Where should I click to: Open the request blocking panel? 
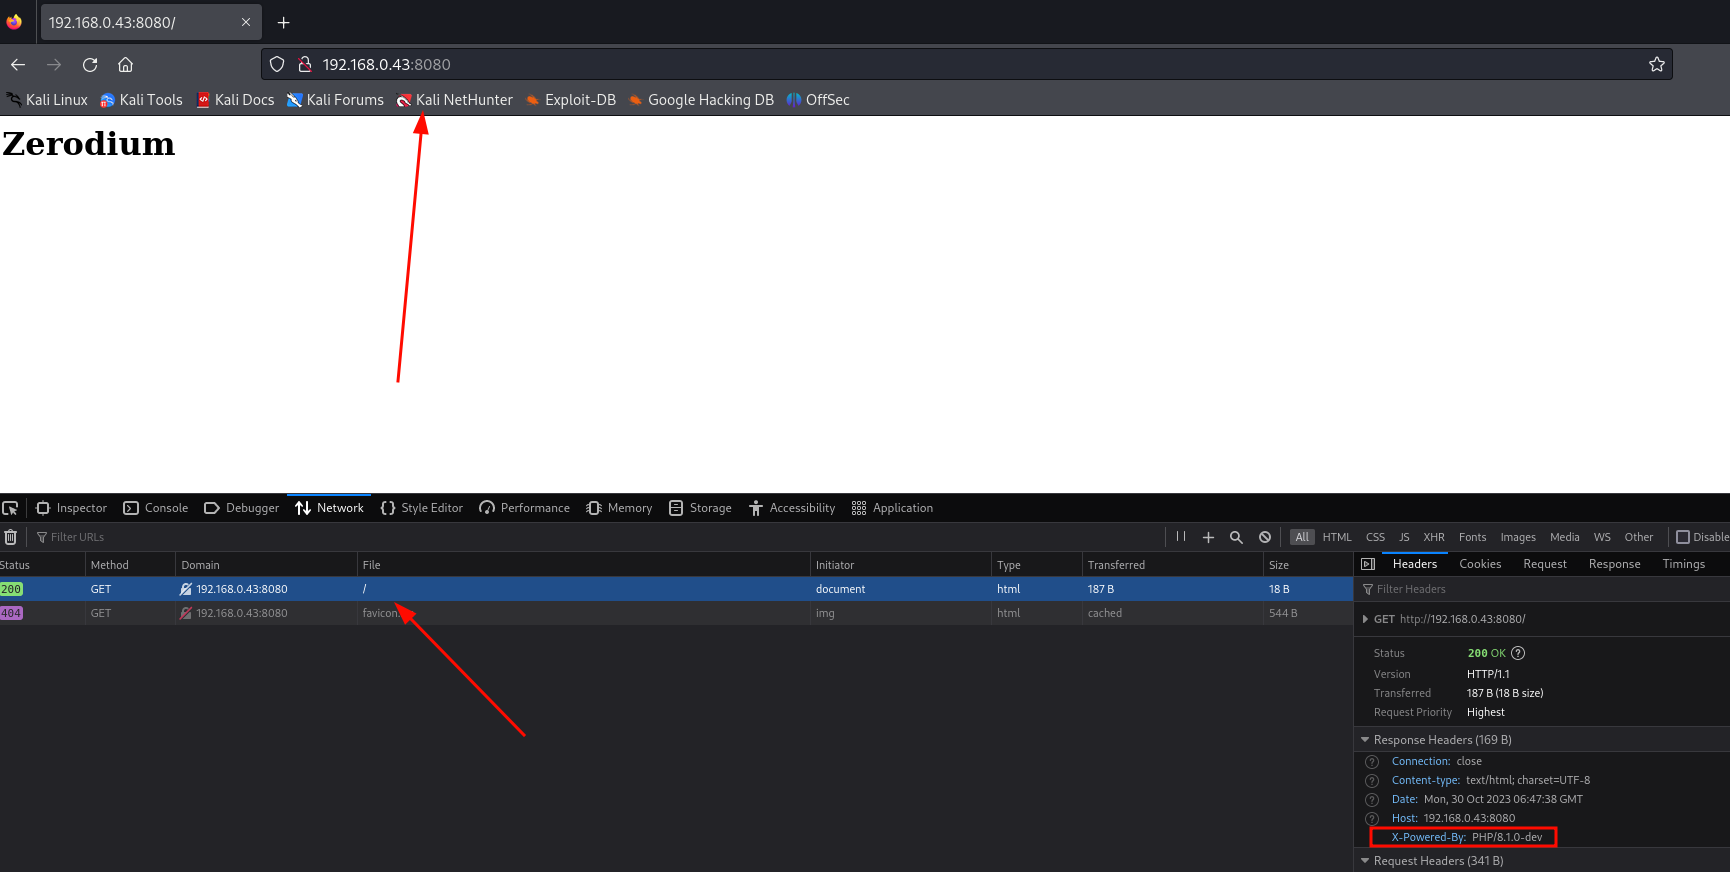click(1265, 537)
